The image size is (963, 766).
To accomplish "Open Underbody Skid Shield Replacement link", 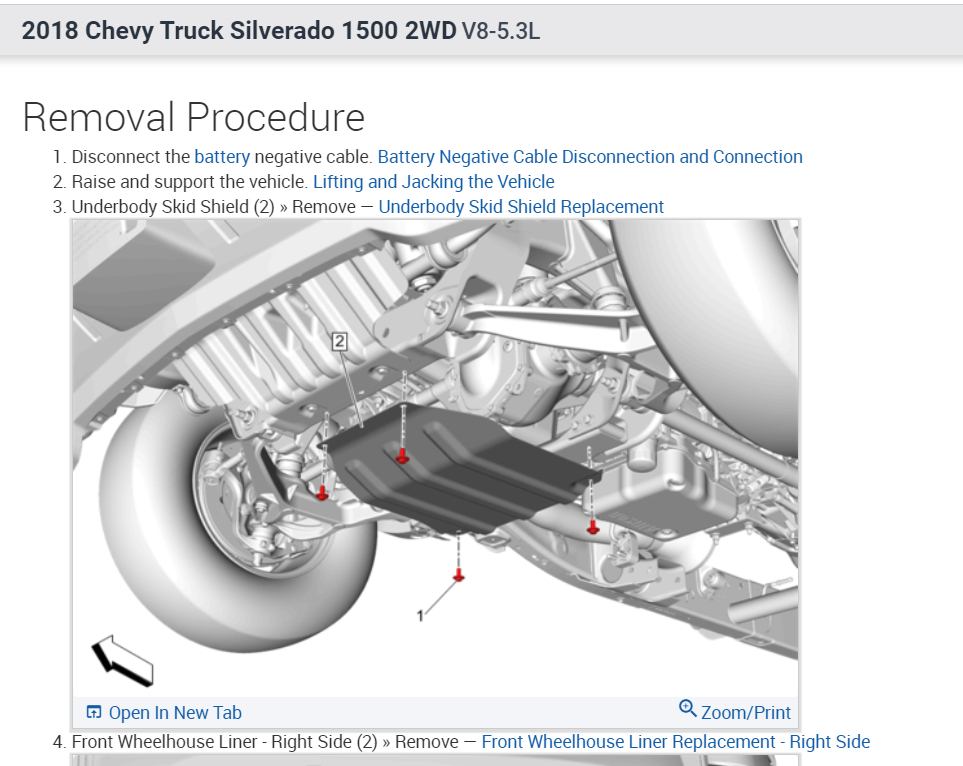I will (521, 207).
